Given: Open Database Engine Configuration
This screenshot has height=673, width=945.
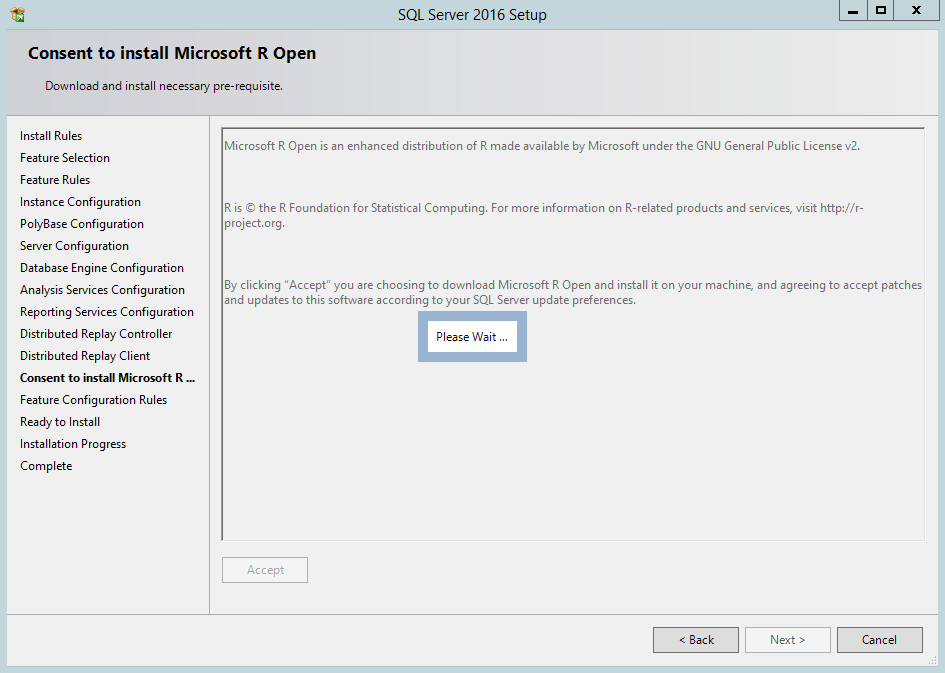Looking at the screenshot, I should click(x=101, y=267).
